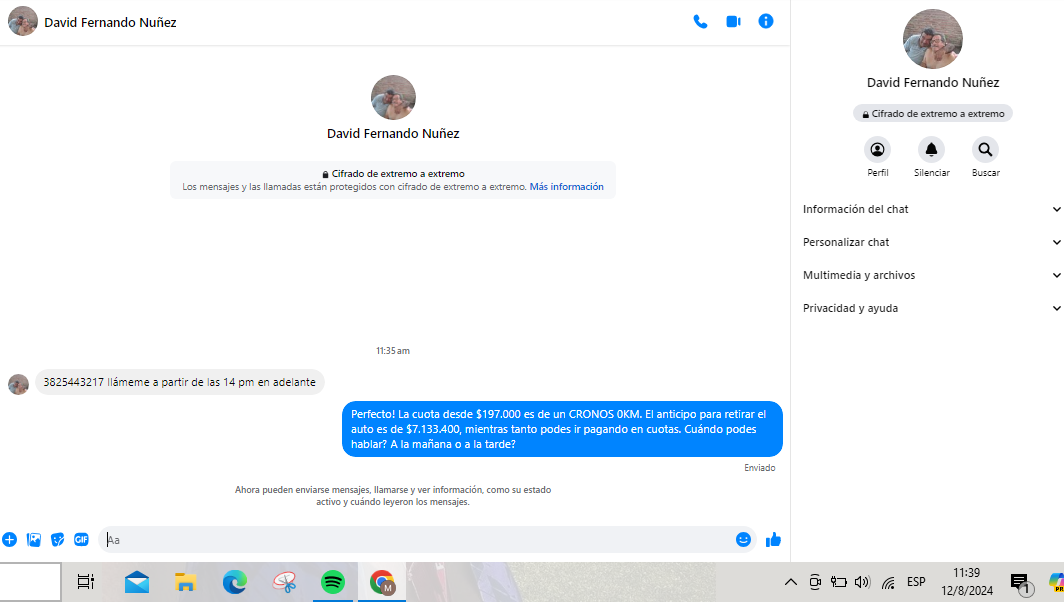Toggle the conversation information panel
1064x602 pixels.
pyautogui.click(x=766, y=21)
